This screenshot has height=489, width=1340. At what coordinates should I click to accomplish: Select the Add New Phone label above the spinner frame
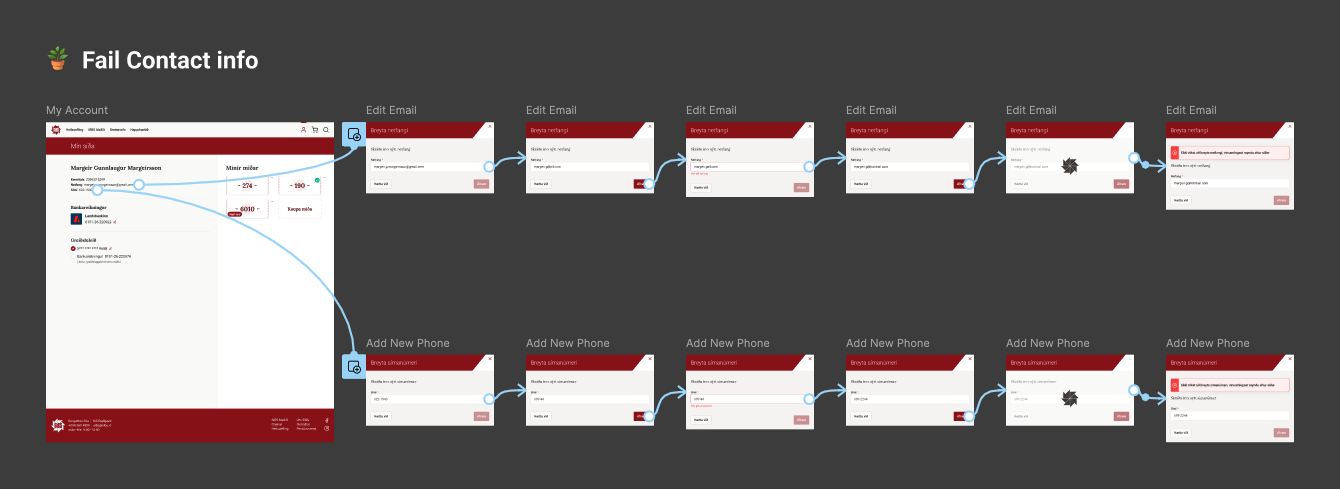pyautogui.click(x=1048, y=343)
